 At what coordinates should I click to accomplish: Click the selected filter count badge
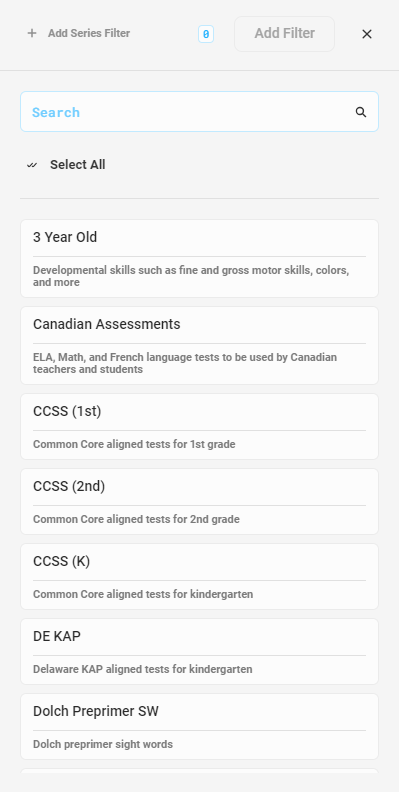[x=206, y=34]
